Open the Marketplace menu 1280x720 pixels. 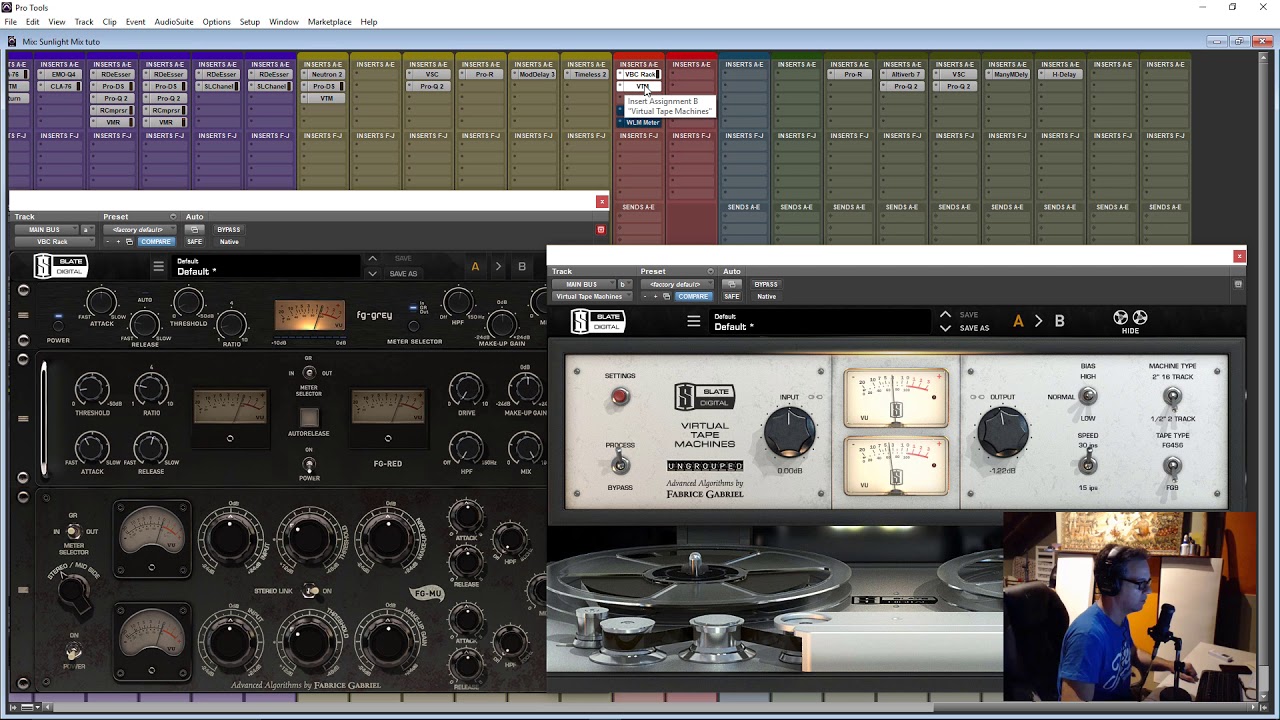click(329, 22)
